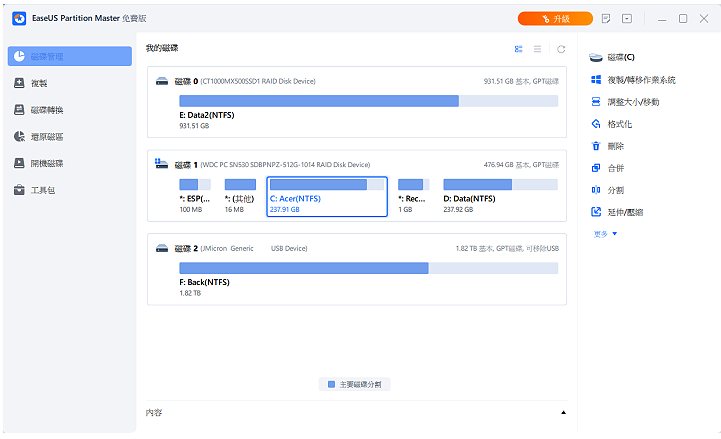Click 複製/轉移作業系統 Windows icon

point(596,80)
